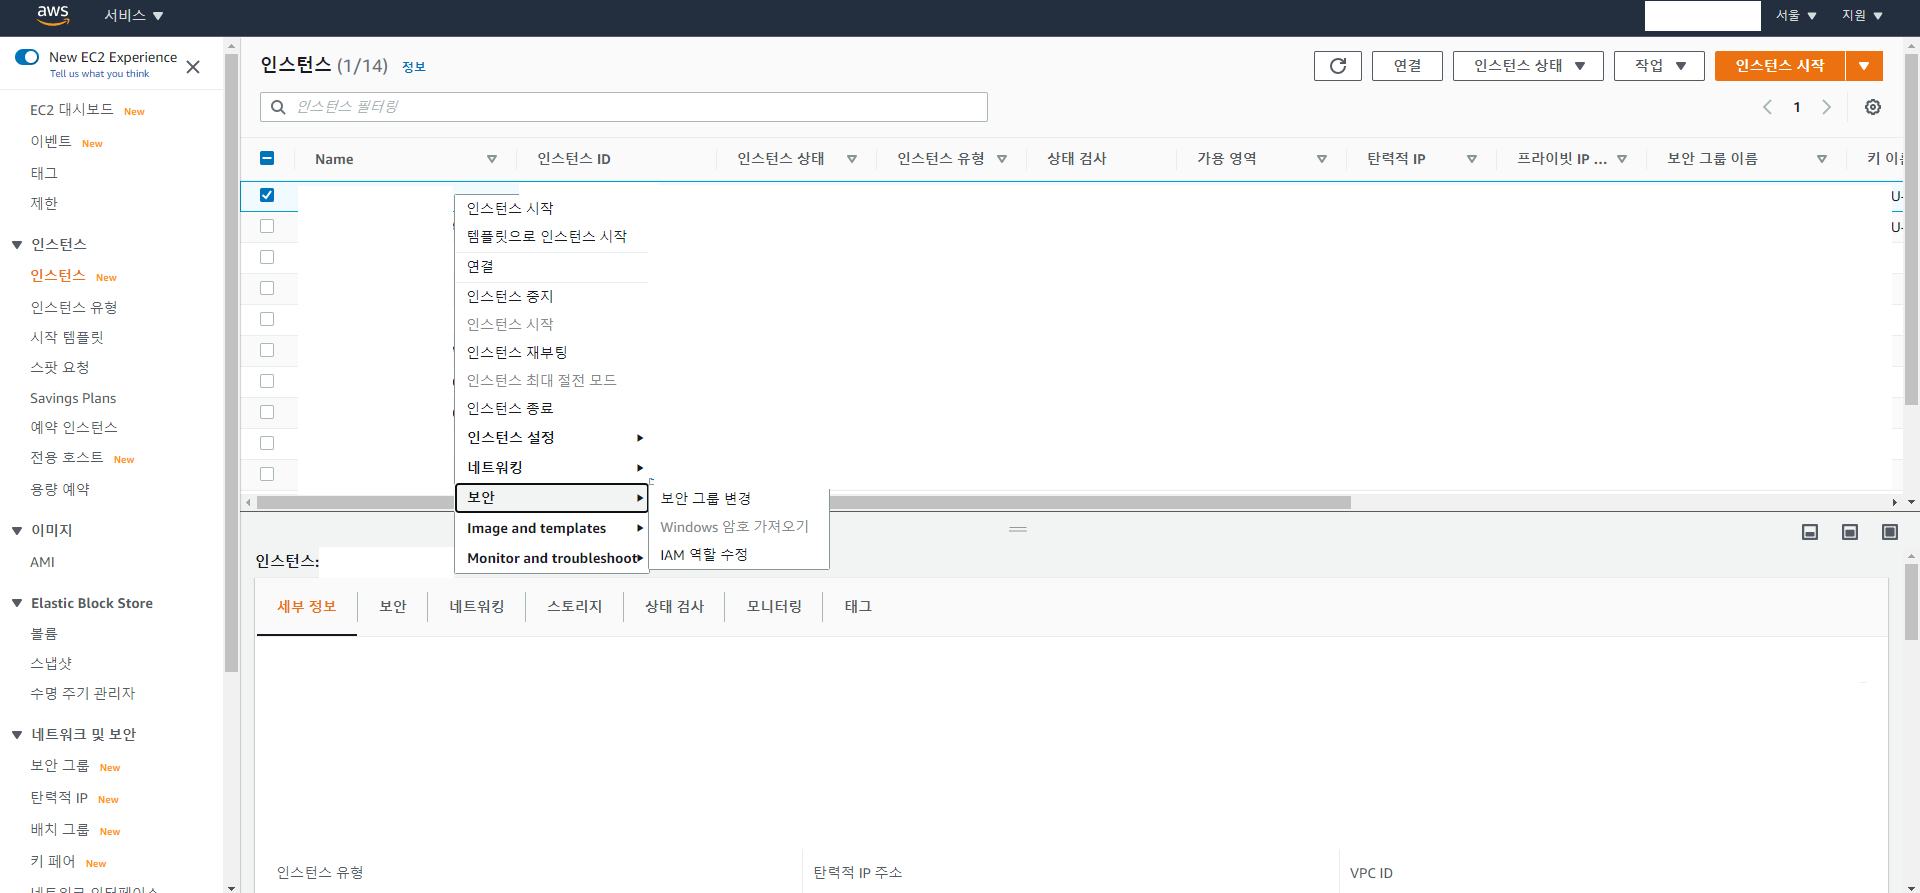Click the search magnifier icon
Image resolution: width=1920 pixels, height=893 pixels.
click(278, 107)
